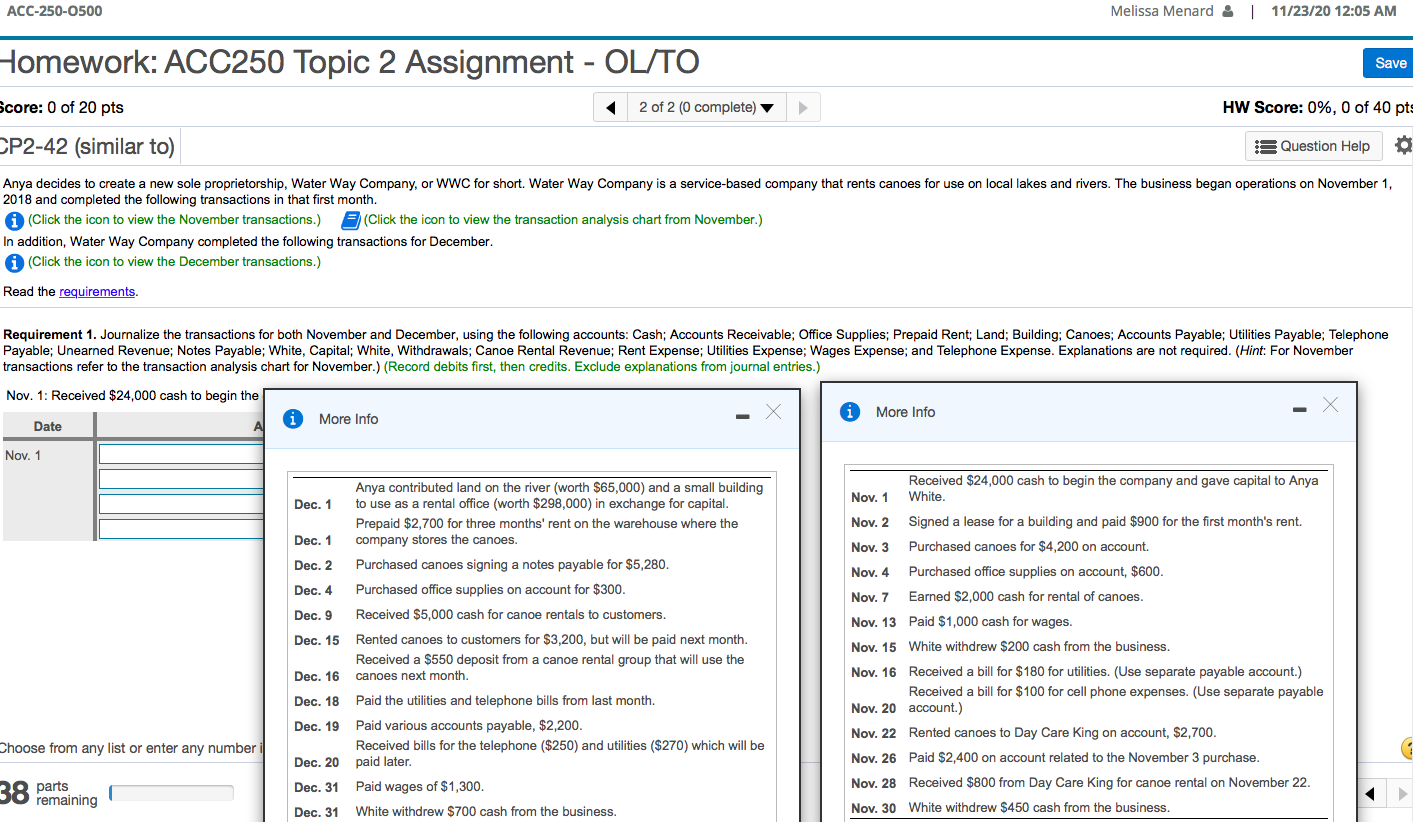Click the back arrow at the bottom right
1413x823 pixels.
coord(1370,793)
